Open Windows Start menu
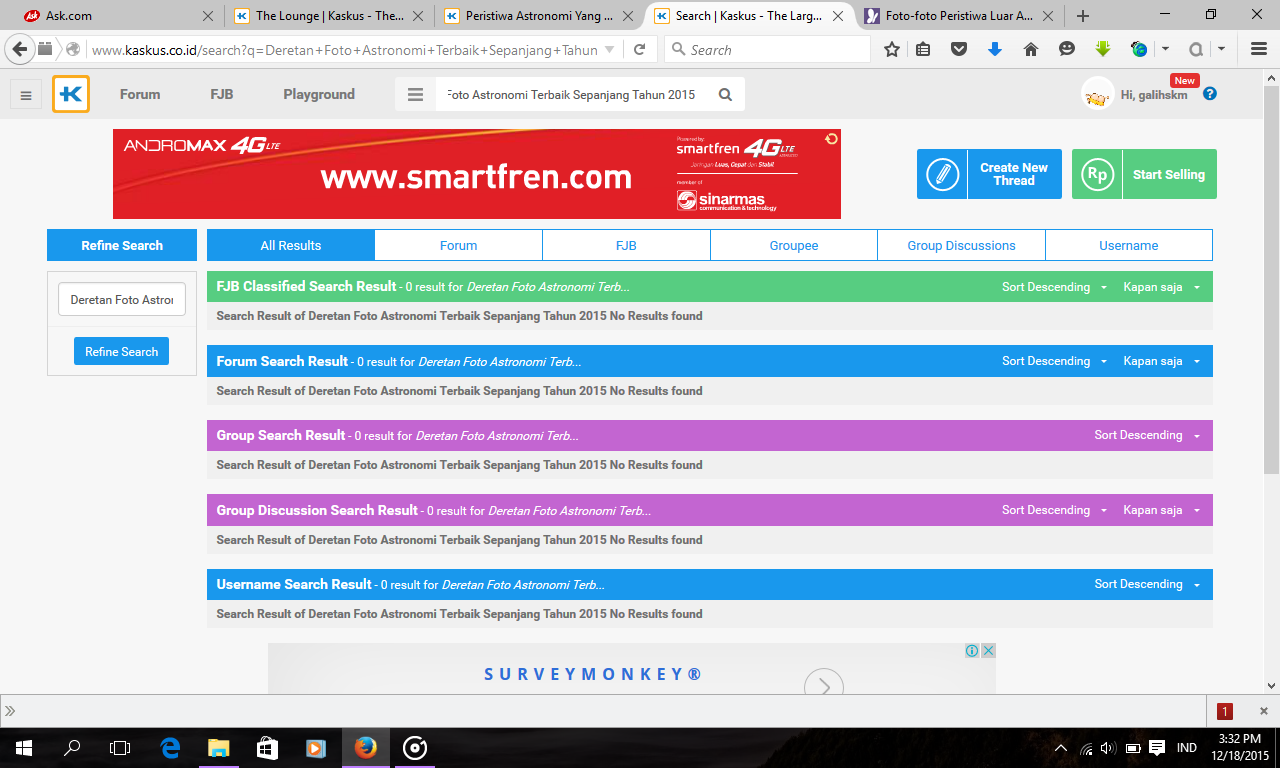Image resolution: width=1280 pixels, height=768 pixels. 24,747
